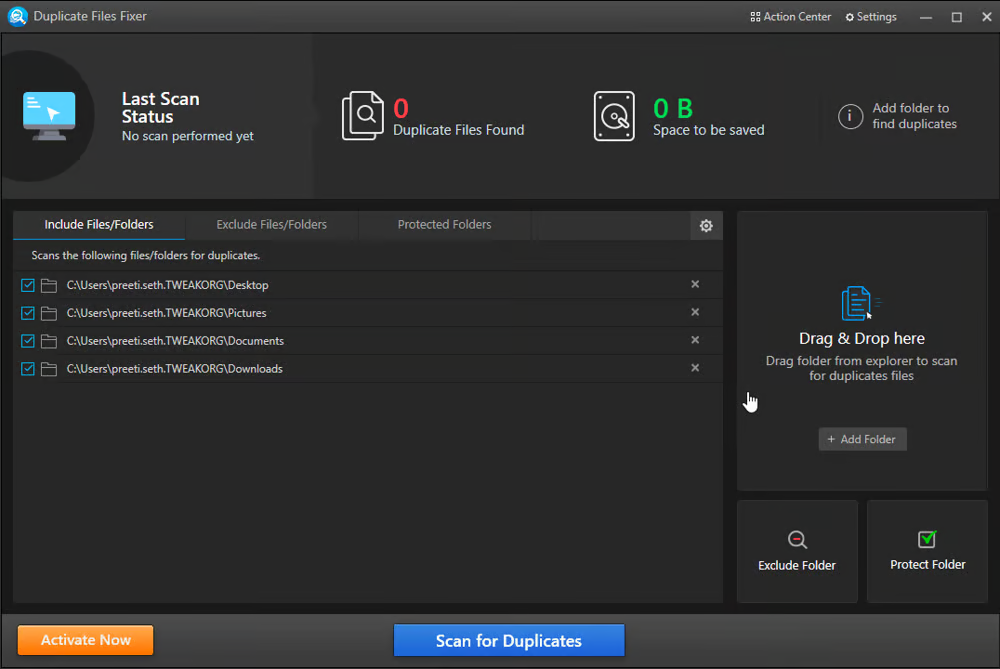Switch to the Exclude Files/Folders tab
The image size is (1000, 669).
pos(271,224)
